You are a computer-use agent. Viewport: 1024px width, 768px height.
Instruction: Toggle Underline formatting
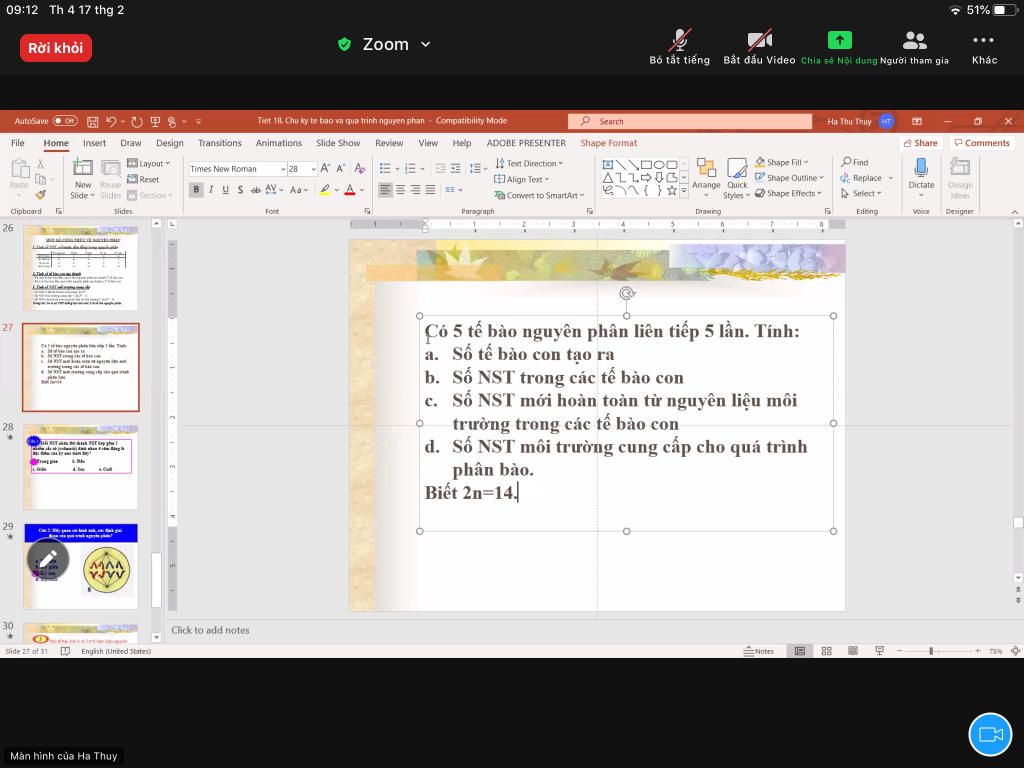[225, 189]
